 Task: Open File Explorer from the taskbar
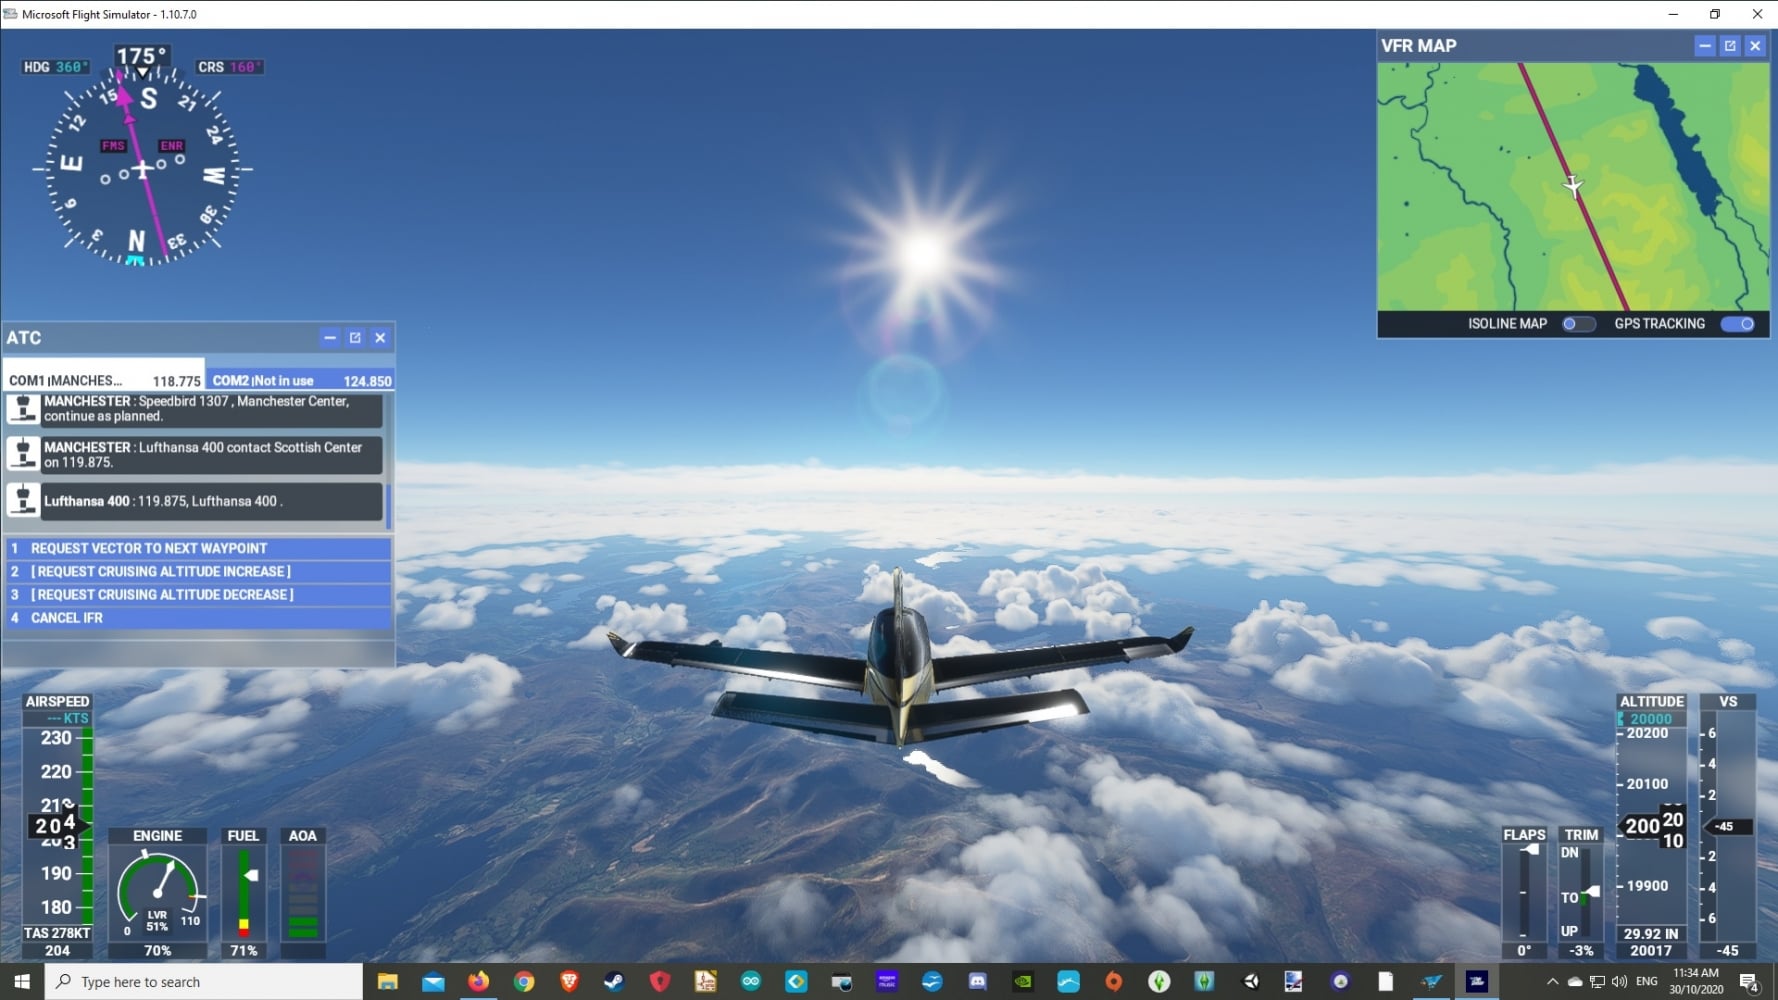[387, 982]
